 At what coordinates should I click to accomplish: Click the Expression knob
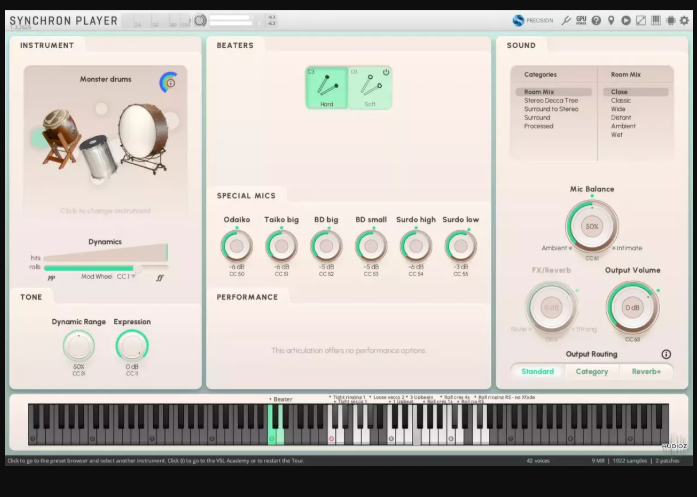point(132,346)
